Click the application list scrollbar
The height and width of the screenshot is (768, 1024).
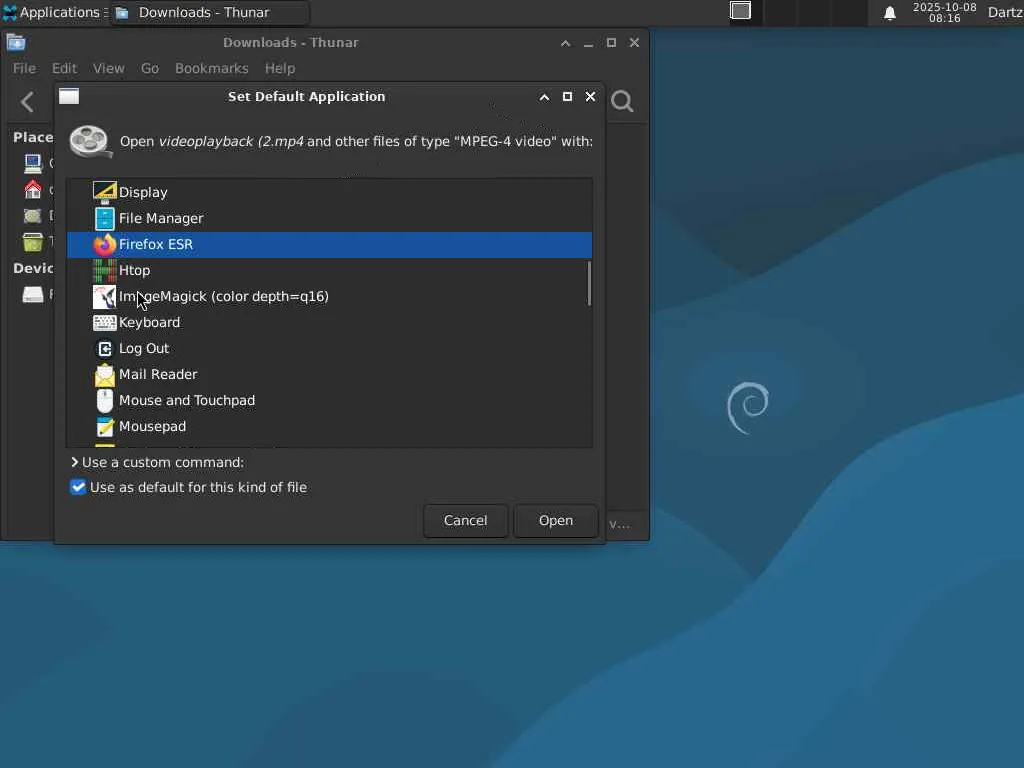pyautogui.click(x=589, y=283)
